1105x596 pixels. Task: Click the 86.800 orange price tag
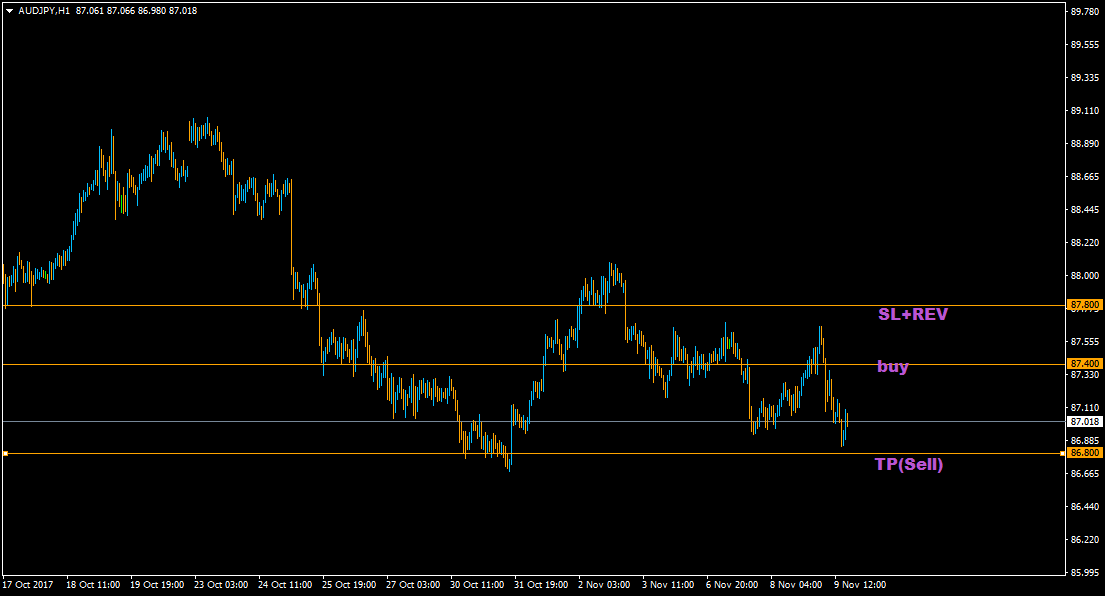(x=1084, y=453)
